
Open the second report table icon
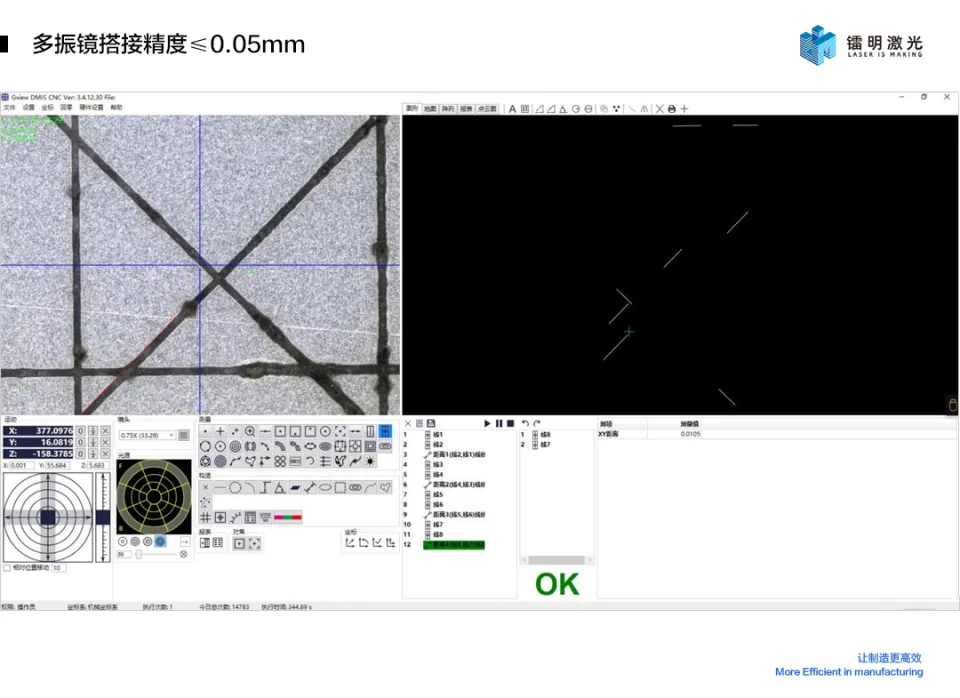pyautogui.click(x=217, y=542)
